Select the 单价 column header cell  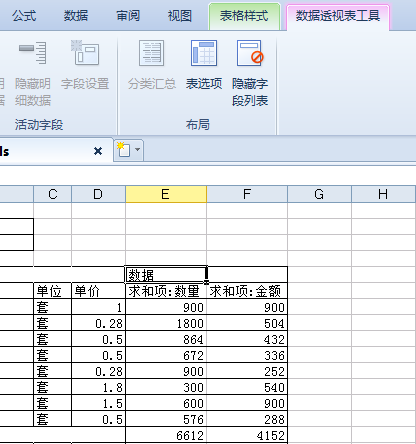(98, 291)
